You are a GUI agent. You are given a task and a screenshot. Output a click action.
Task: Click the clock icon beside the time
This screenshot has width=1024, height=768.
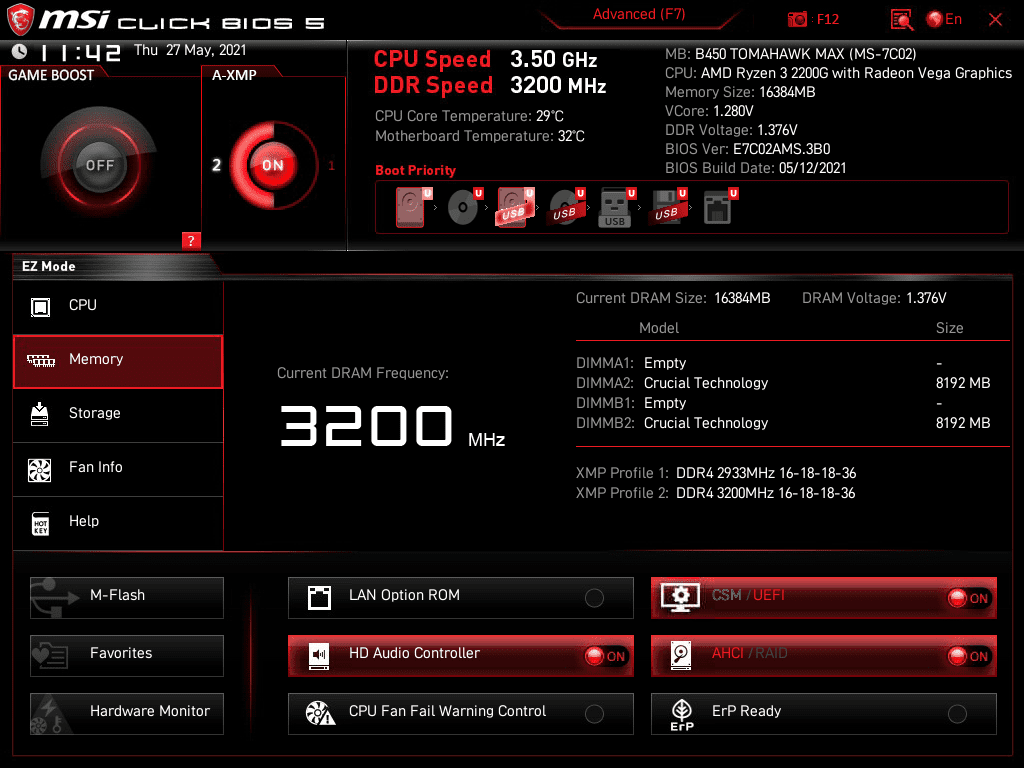coord(20,52)
